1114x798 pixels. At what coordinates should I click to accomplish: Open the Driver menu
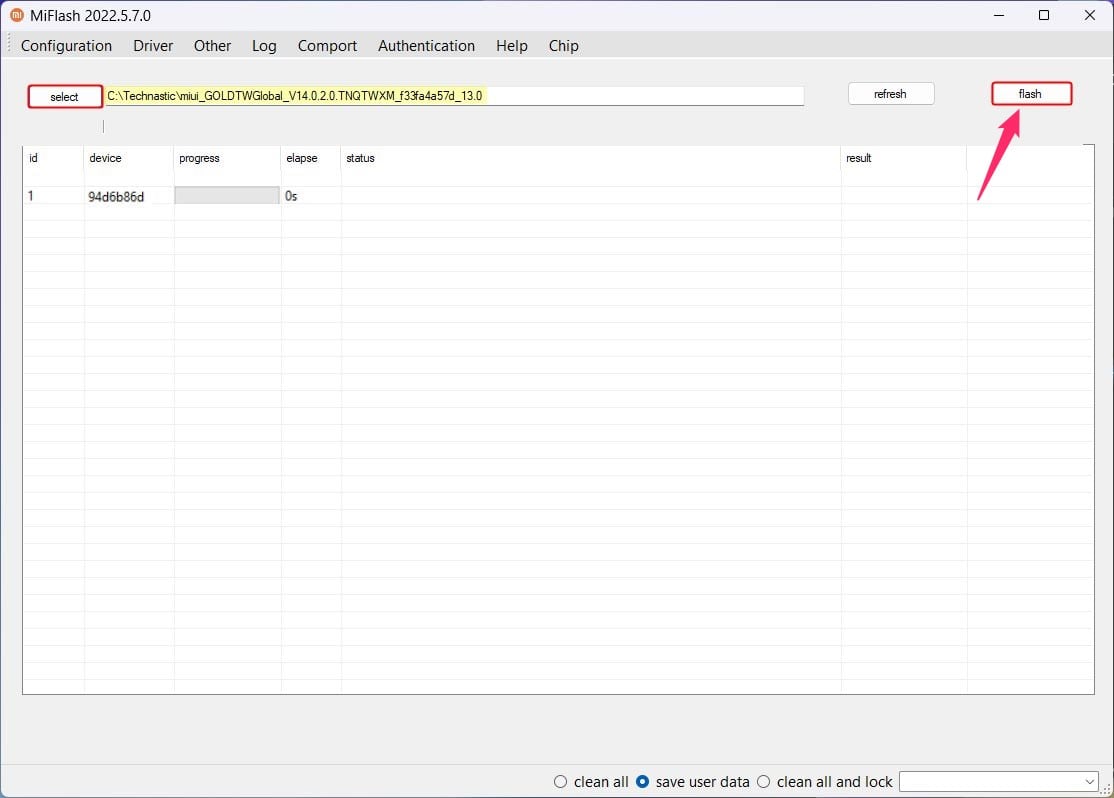pyautogui.click(x=153, y=46)
